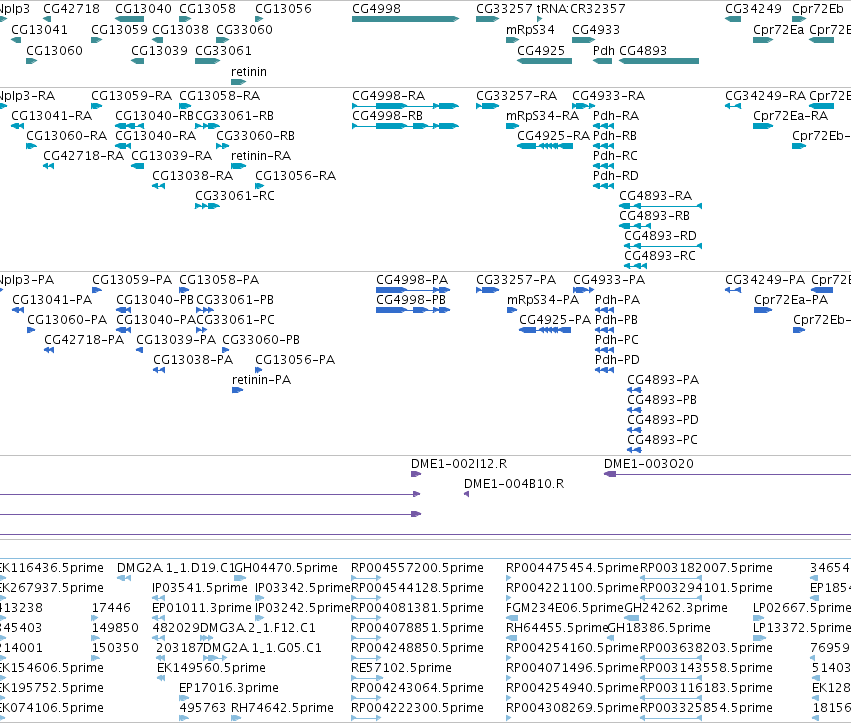The image size is (851, 723).
Task: Click the CG4998-RA transcript
Action: click(x=405, y=106)
